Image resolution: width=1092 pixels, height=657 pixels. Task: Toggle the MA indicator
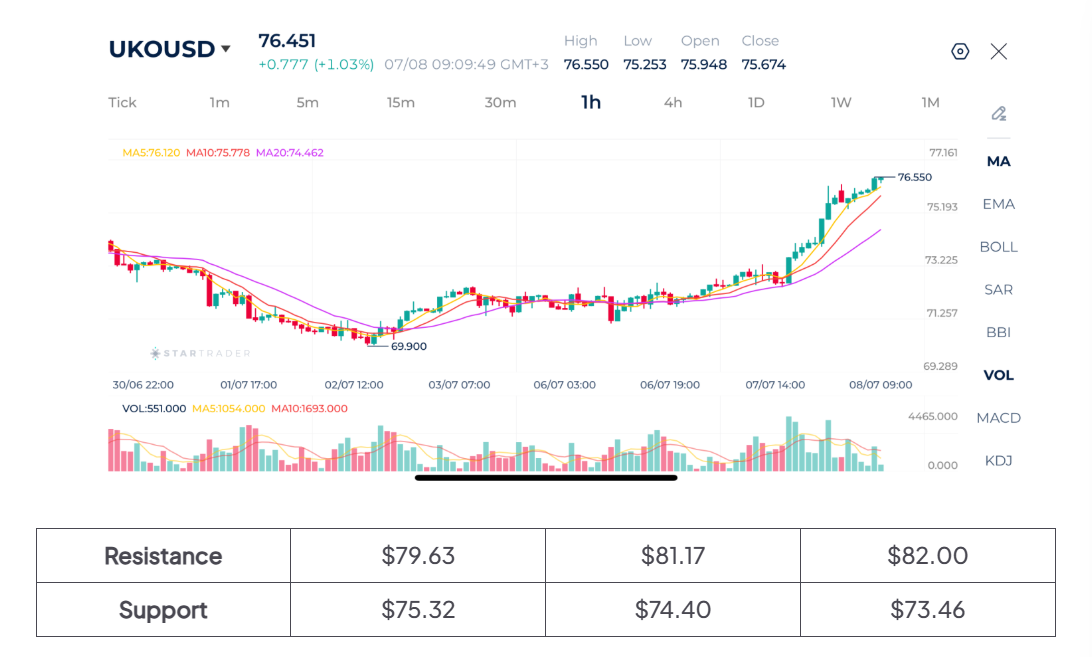click(x=998, y=161)
